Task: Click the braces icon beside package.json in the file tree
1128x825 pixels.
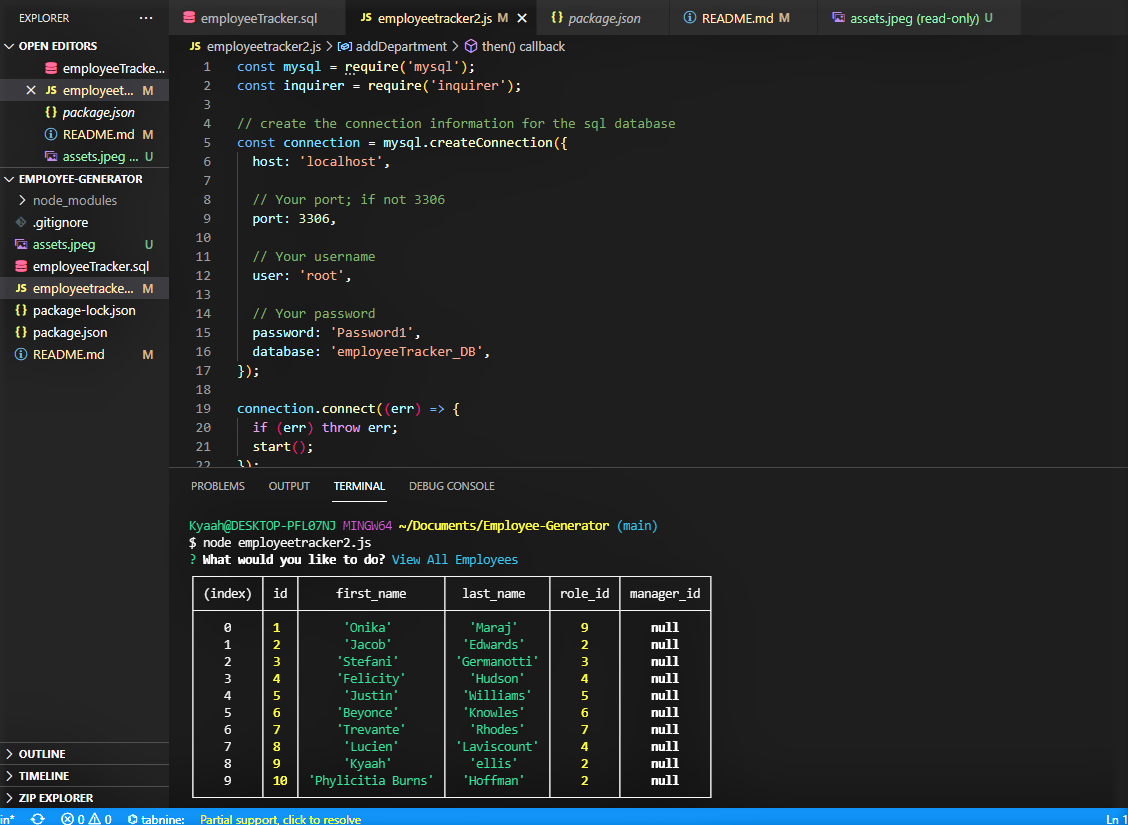Action: click(21, 332)
